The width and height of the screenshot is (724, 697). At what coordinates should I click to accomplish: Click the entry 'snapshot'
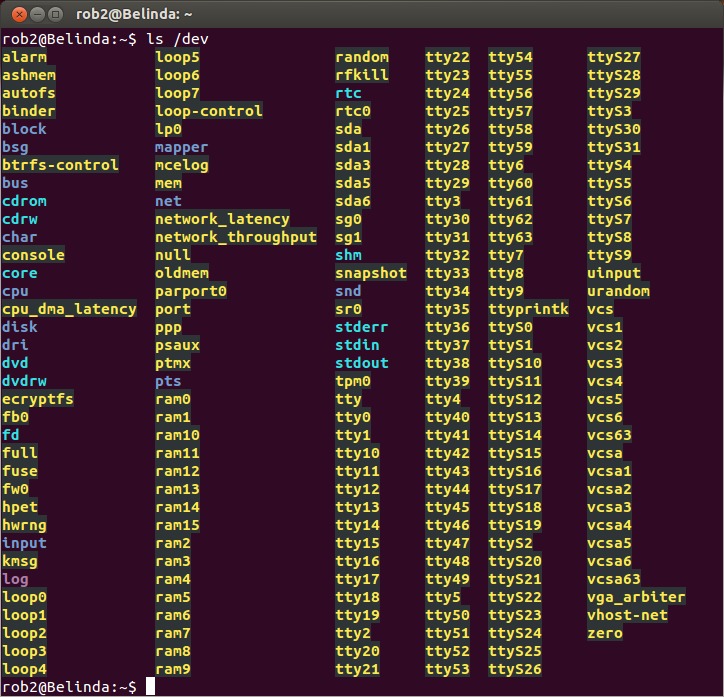tap(371, 273)
